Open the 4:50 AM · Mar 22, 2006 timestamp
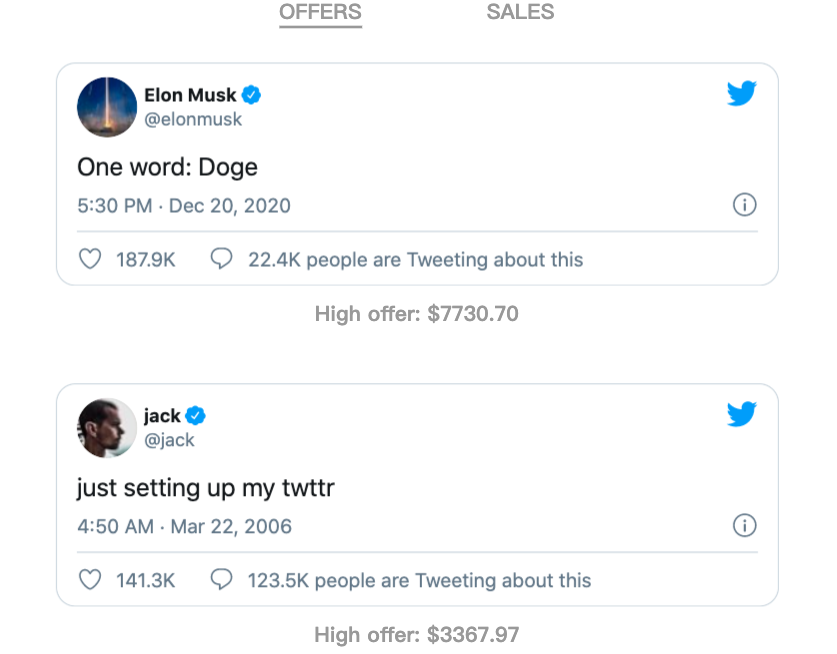The height and width of the screenshot is (654, 837). [x=184, y=526]
